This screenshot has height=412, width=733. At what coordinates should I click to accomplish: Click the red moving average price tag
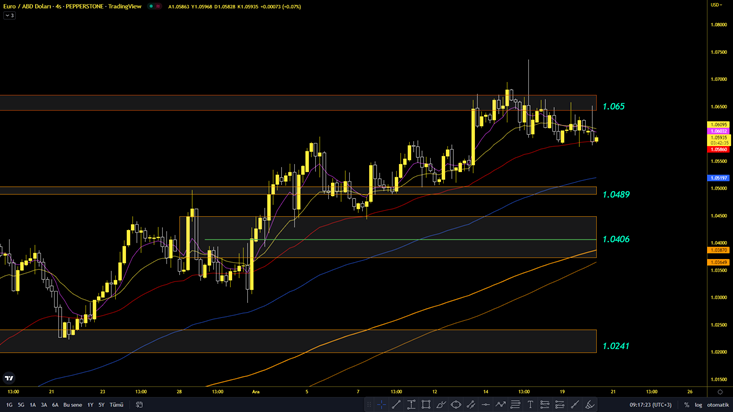(x=719, y=150)
